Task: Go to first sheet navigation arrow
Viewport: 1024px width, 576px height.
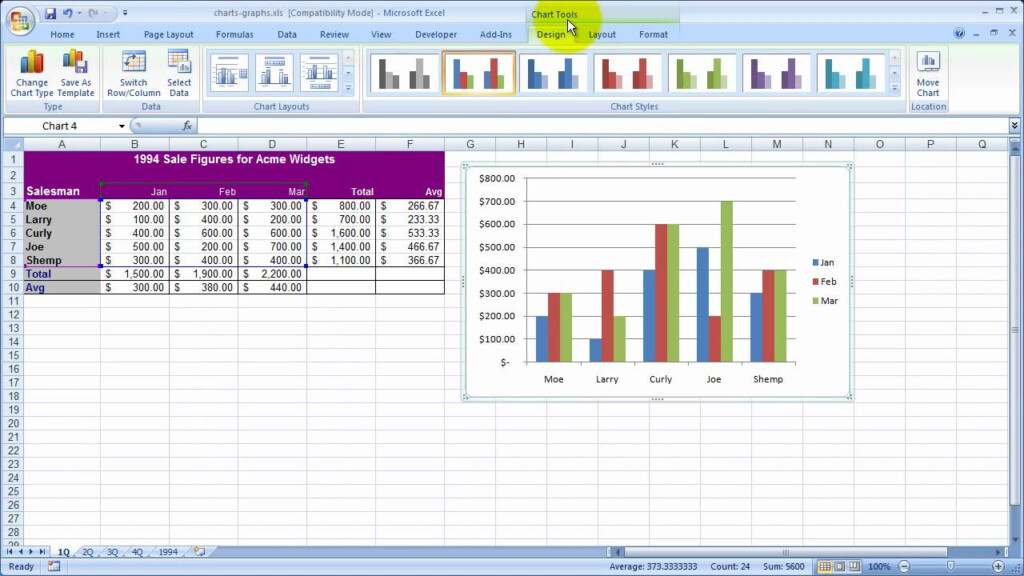Action: pos(10,552)
